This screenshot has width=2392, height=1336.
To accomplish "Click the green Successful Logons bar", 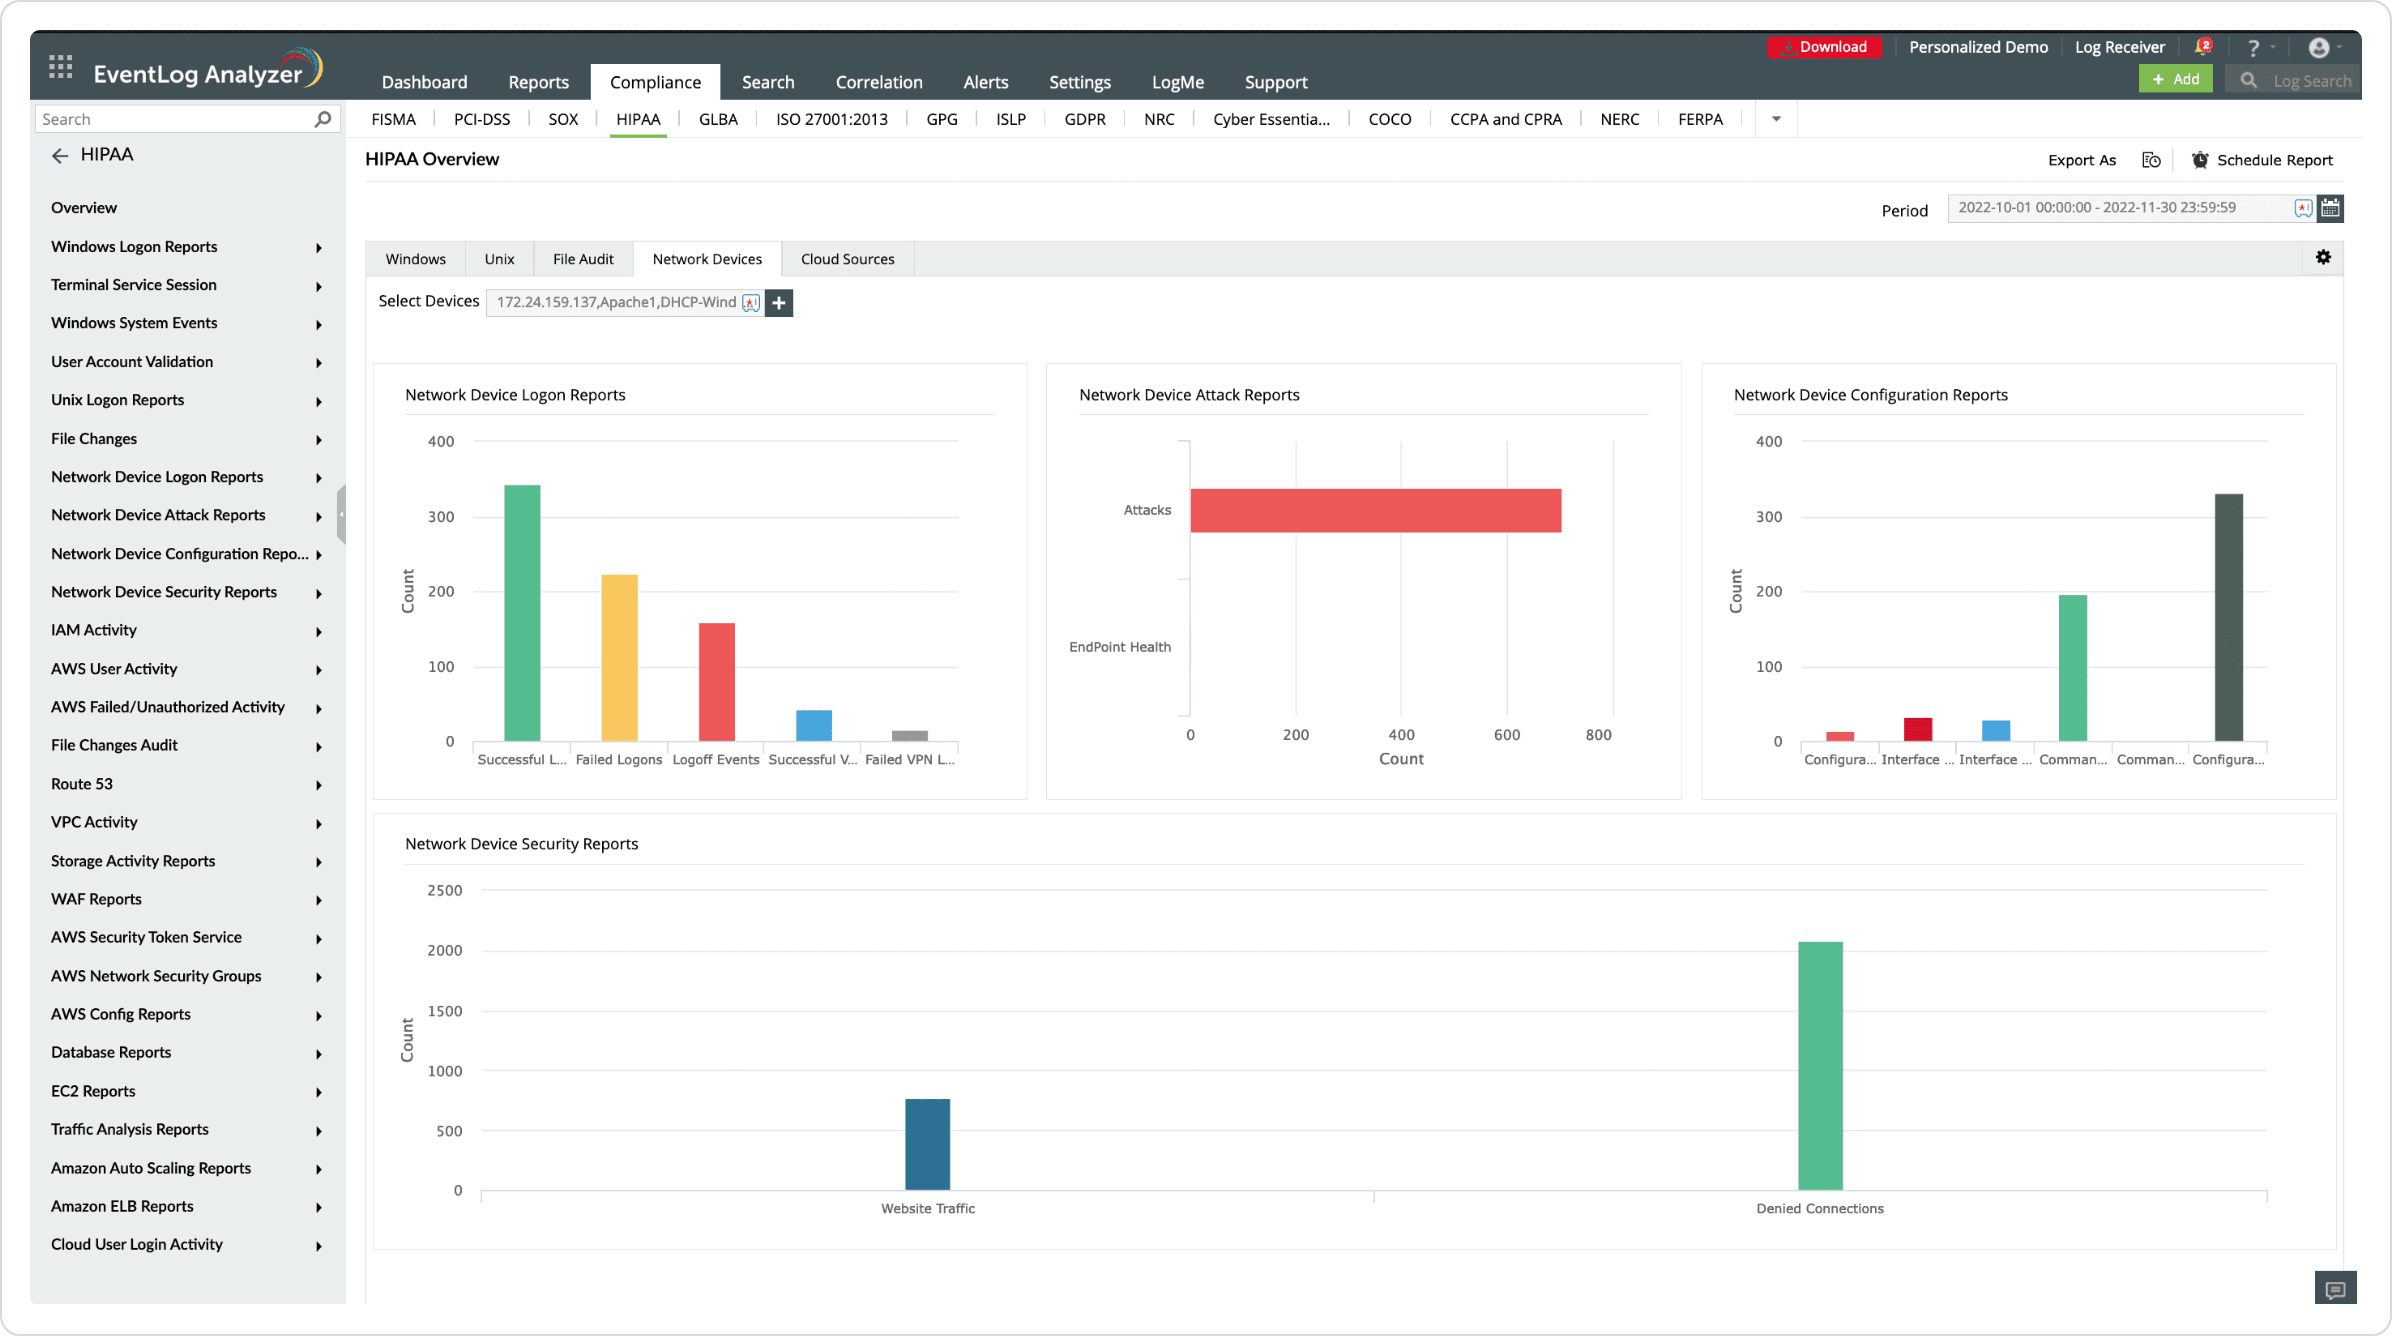I will coord(522,612).
